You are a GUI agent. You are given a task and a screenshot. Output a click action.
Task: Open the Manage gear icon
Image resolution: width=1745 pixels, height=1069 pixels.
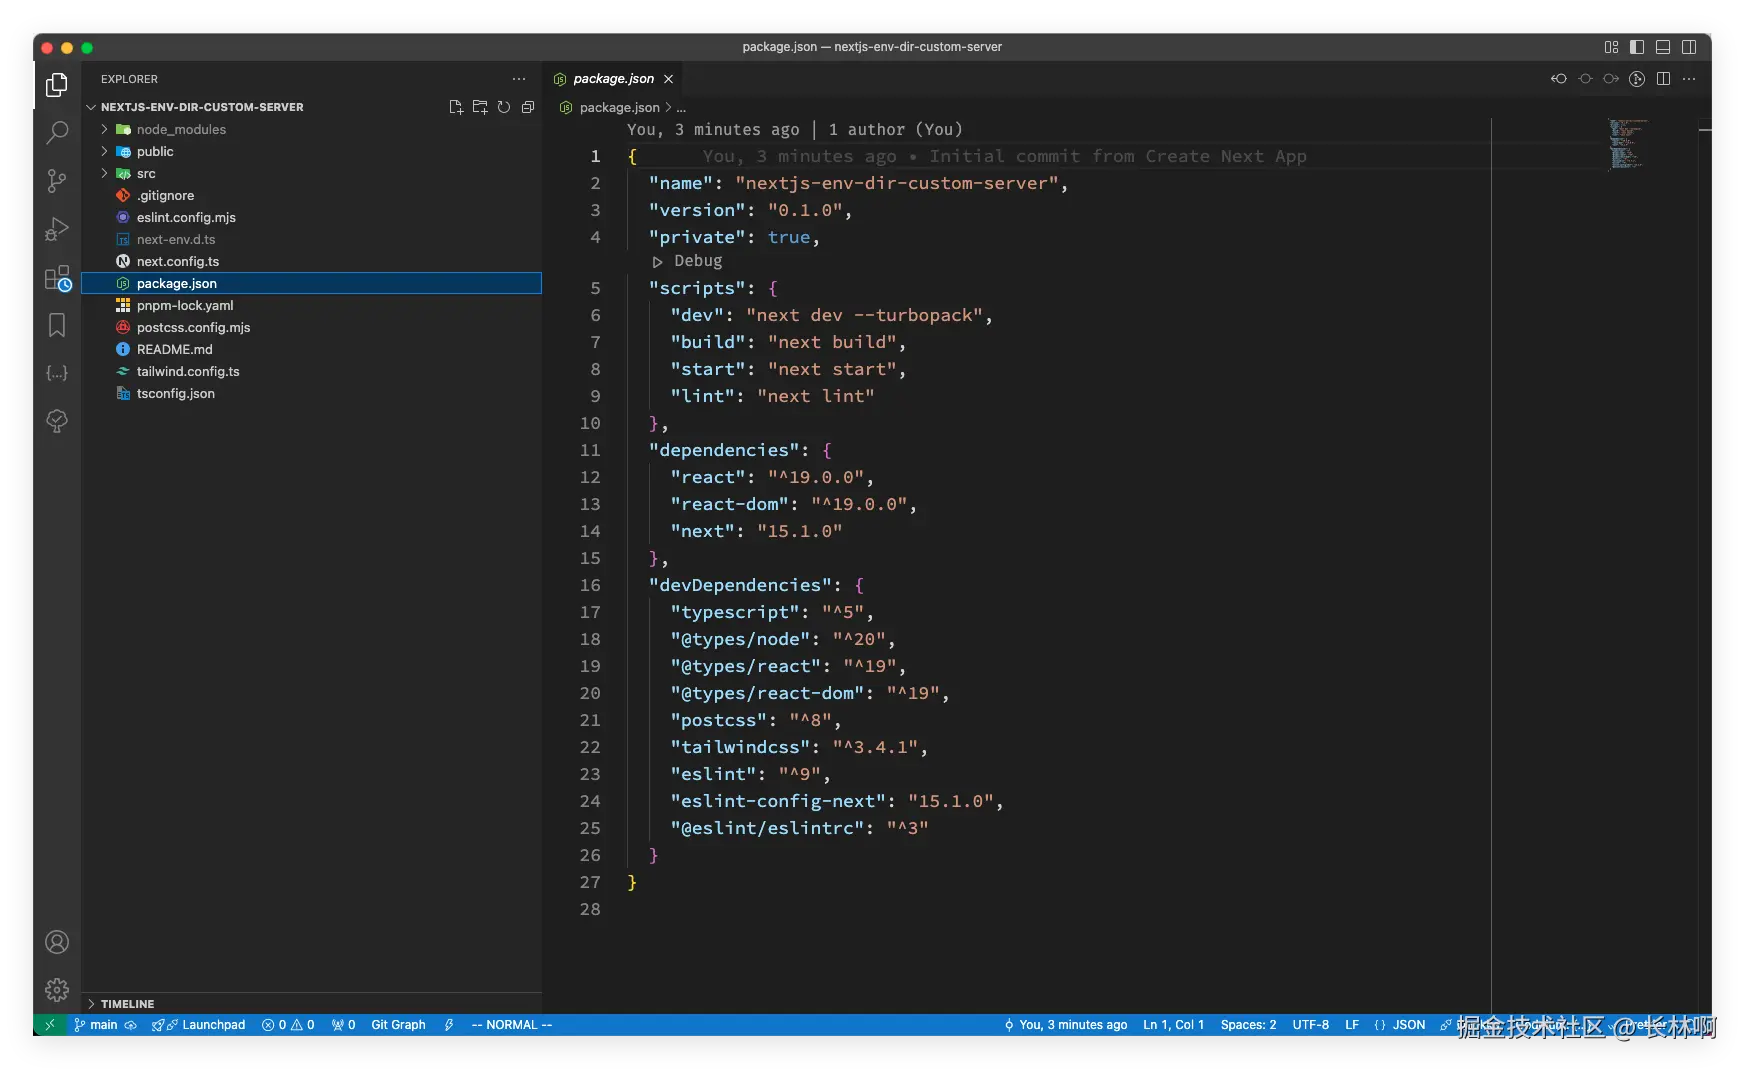point(57,990)
